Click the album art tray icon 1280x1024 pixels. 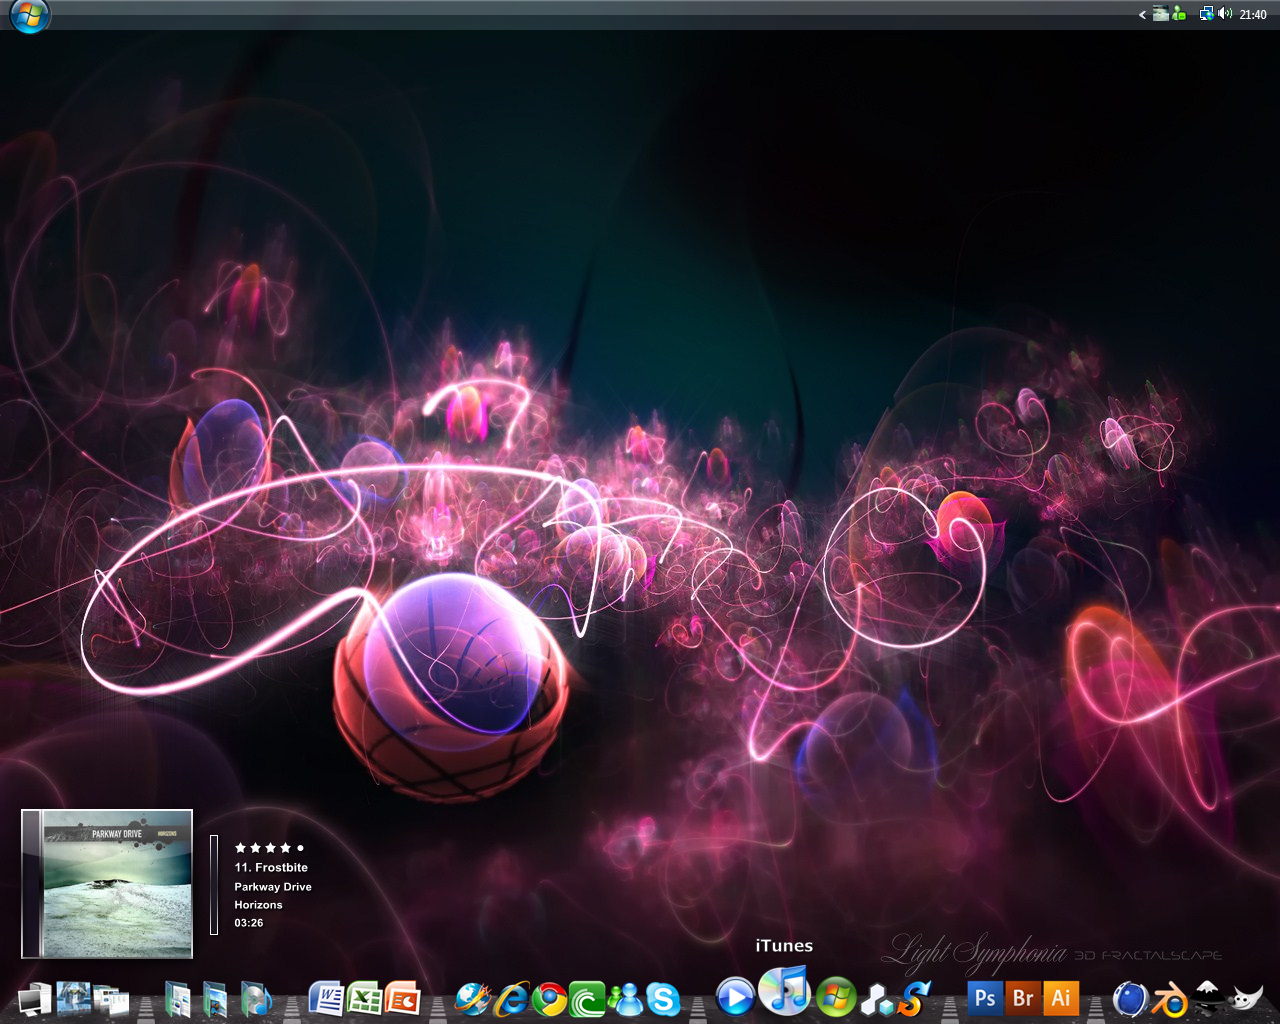(x=1160, y=14)
